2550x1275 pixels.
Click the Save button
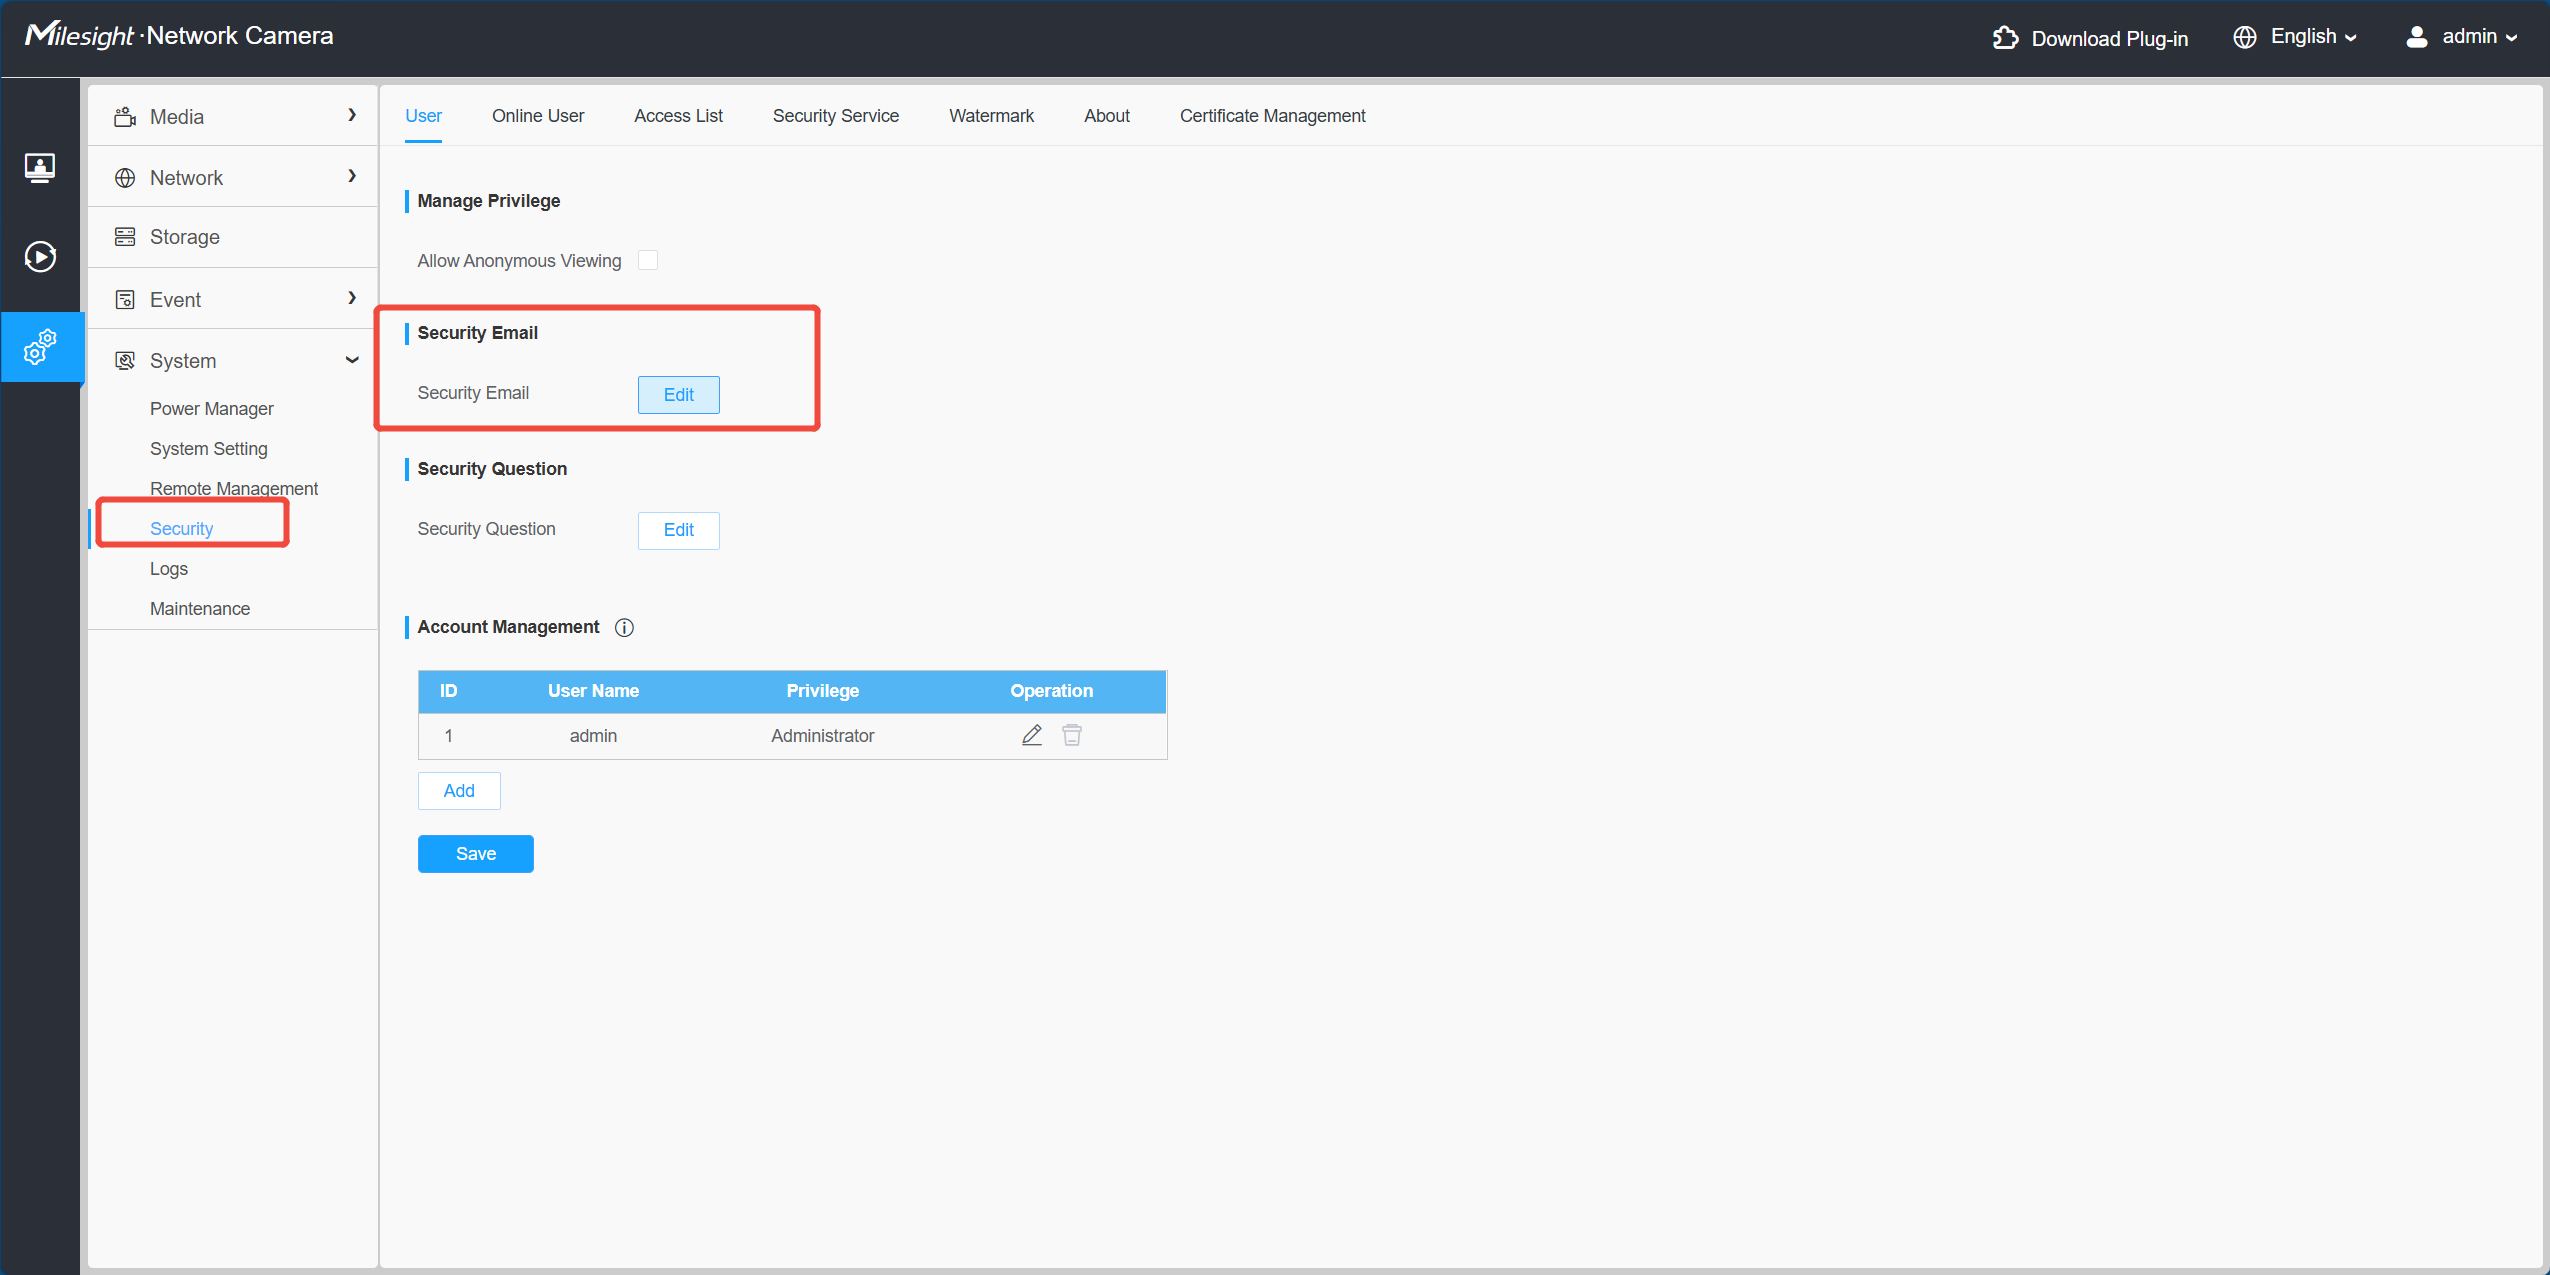coord(476,854)
